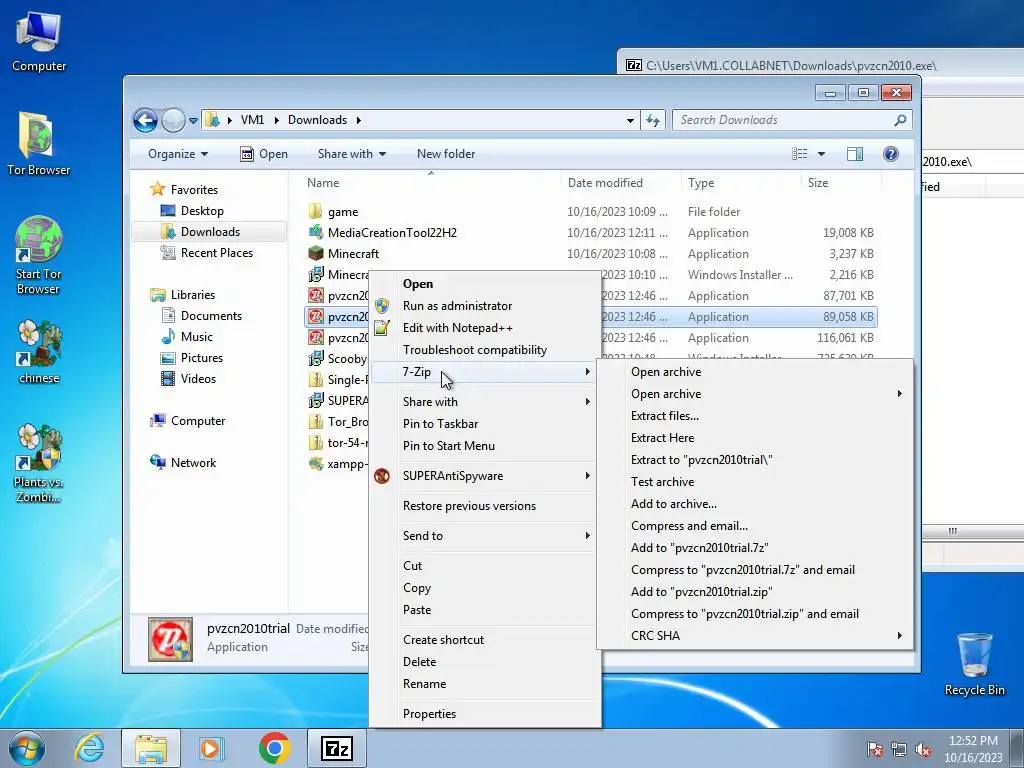Launch Internet Explorer from the taskbar
This screenshot has width=1024, height=768.
pyautogui.click(x=89, y=748)
